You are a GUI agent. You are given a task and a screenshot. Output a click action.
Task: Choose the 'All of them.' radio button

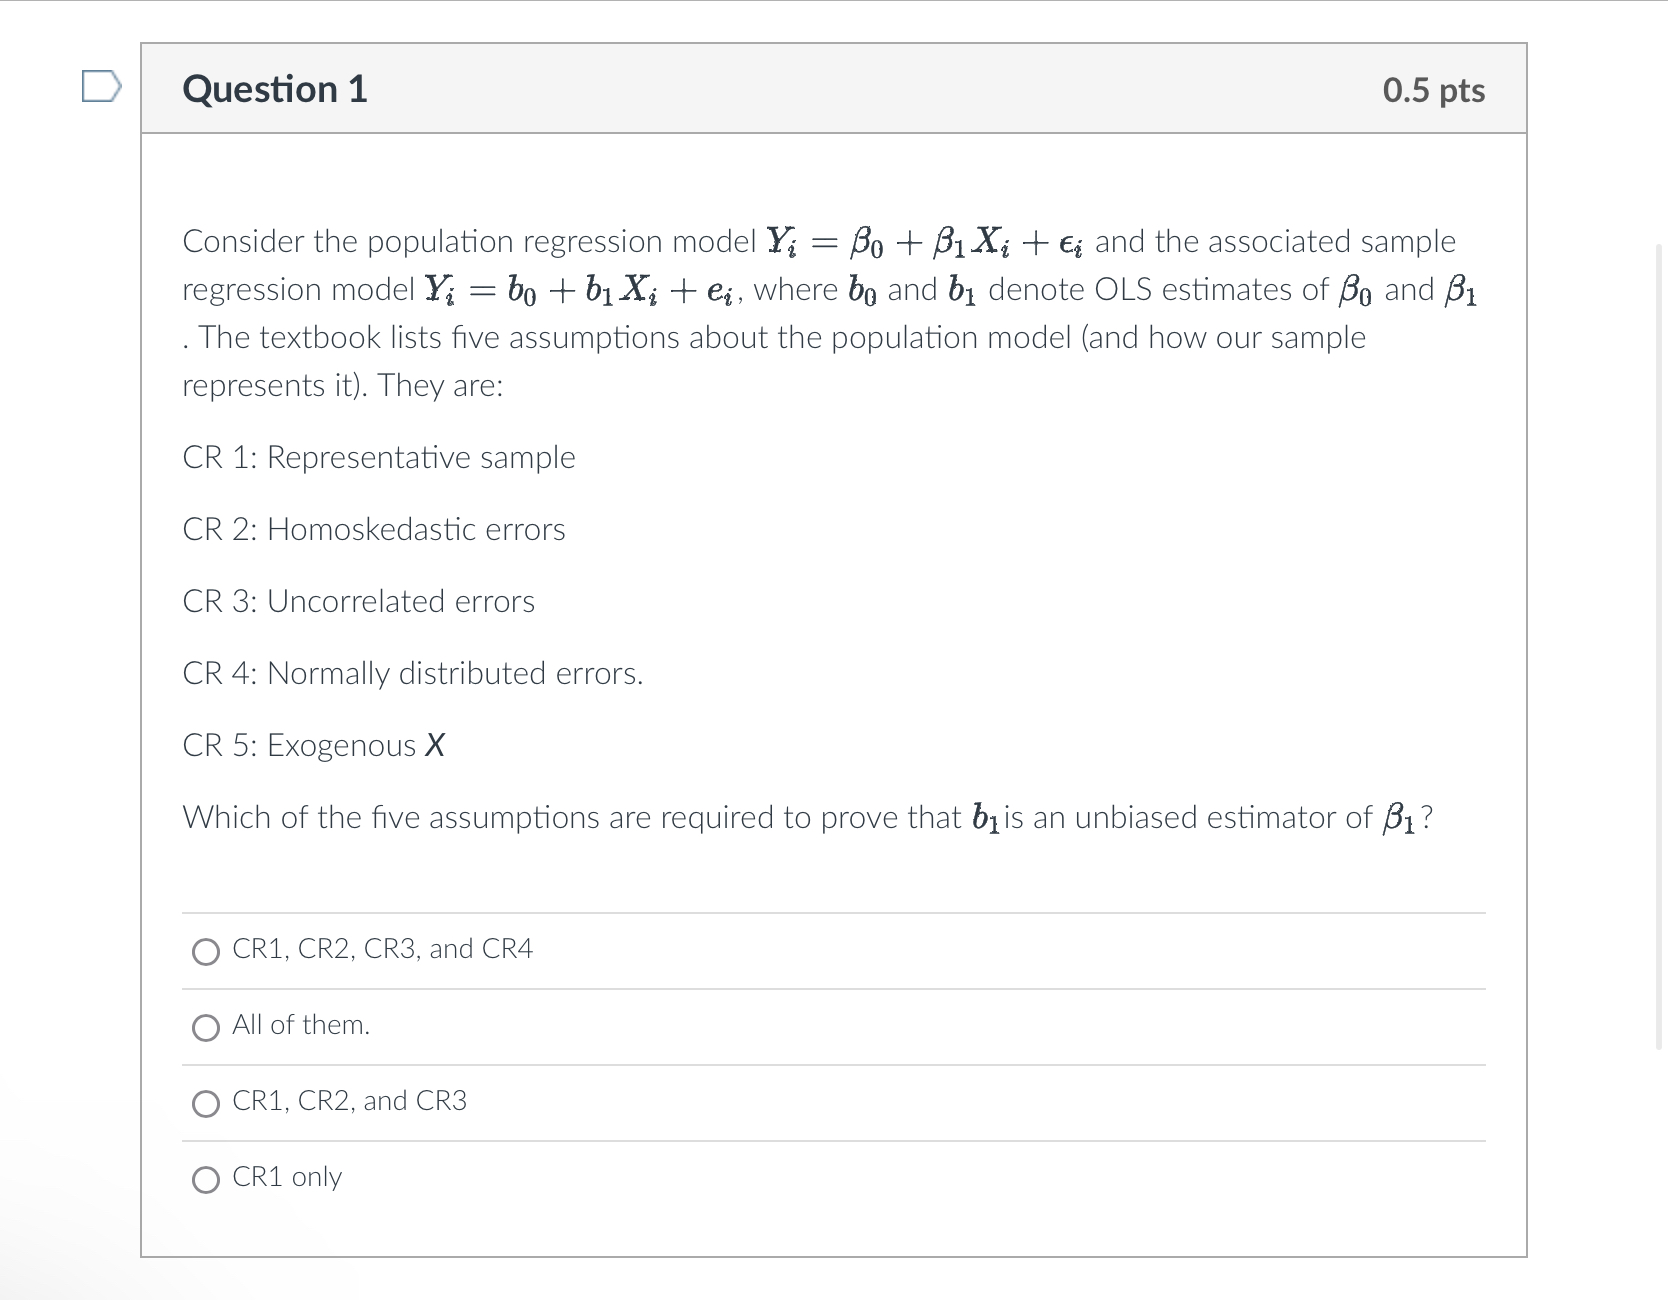click(206, 1027)
